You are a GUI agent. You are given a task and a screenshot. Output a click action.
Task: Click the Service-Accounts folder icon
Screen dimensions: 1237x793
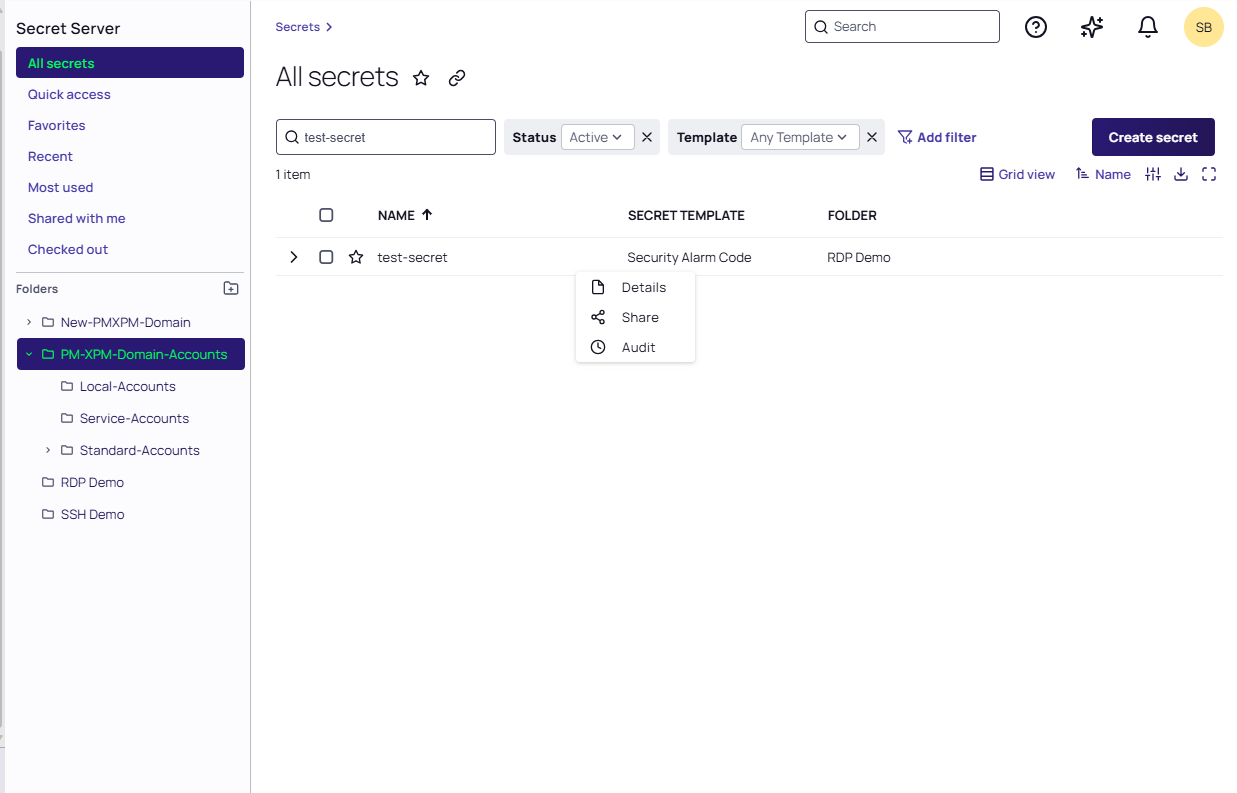tap(67, 418)
